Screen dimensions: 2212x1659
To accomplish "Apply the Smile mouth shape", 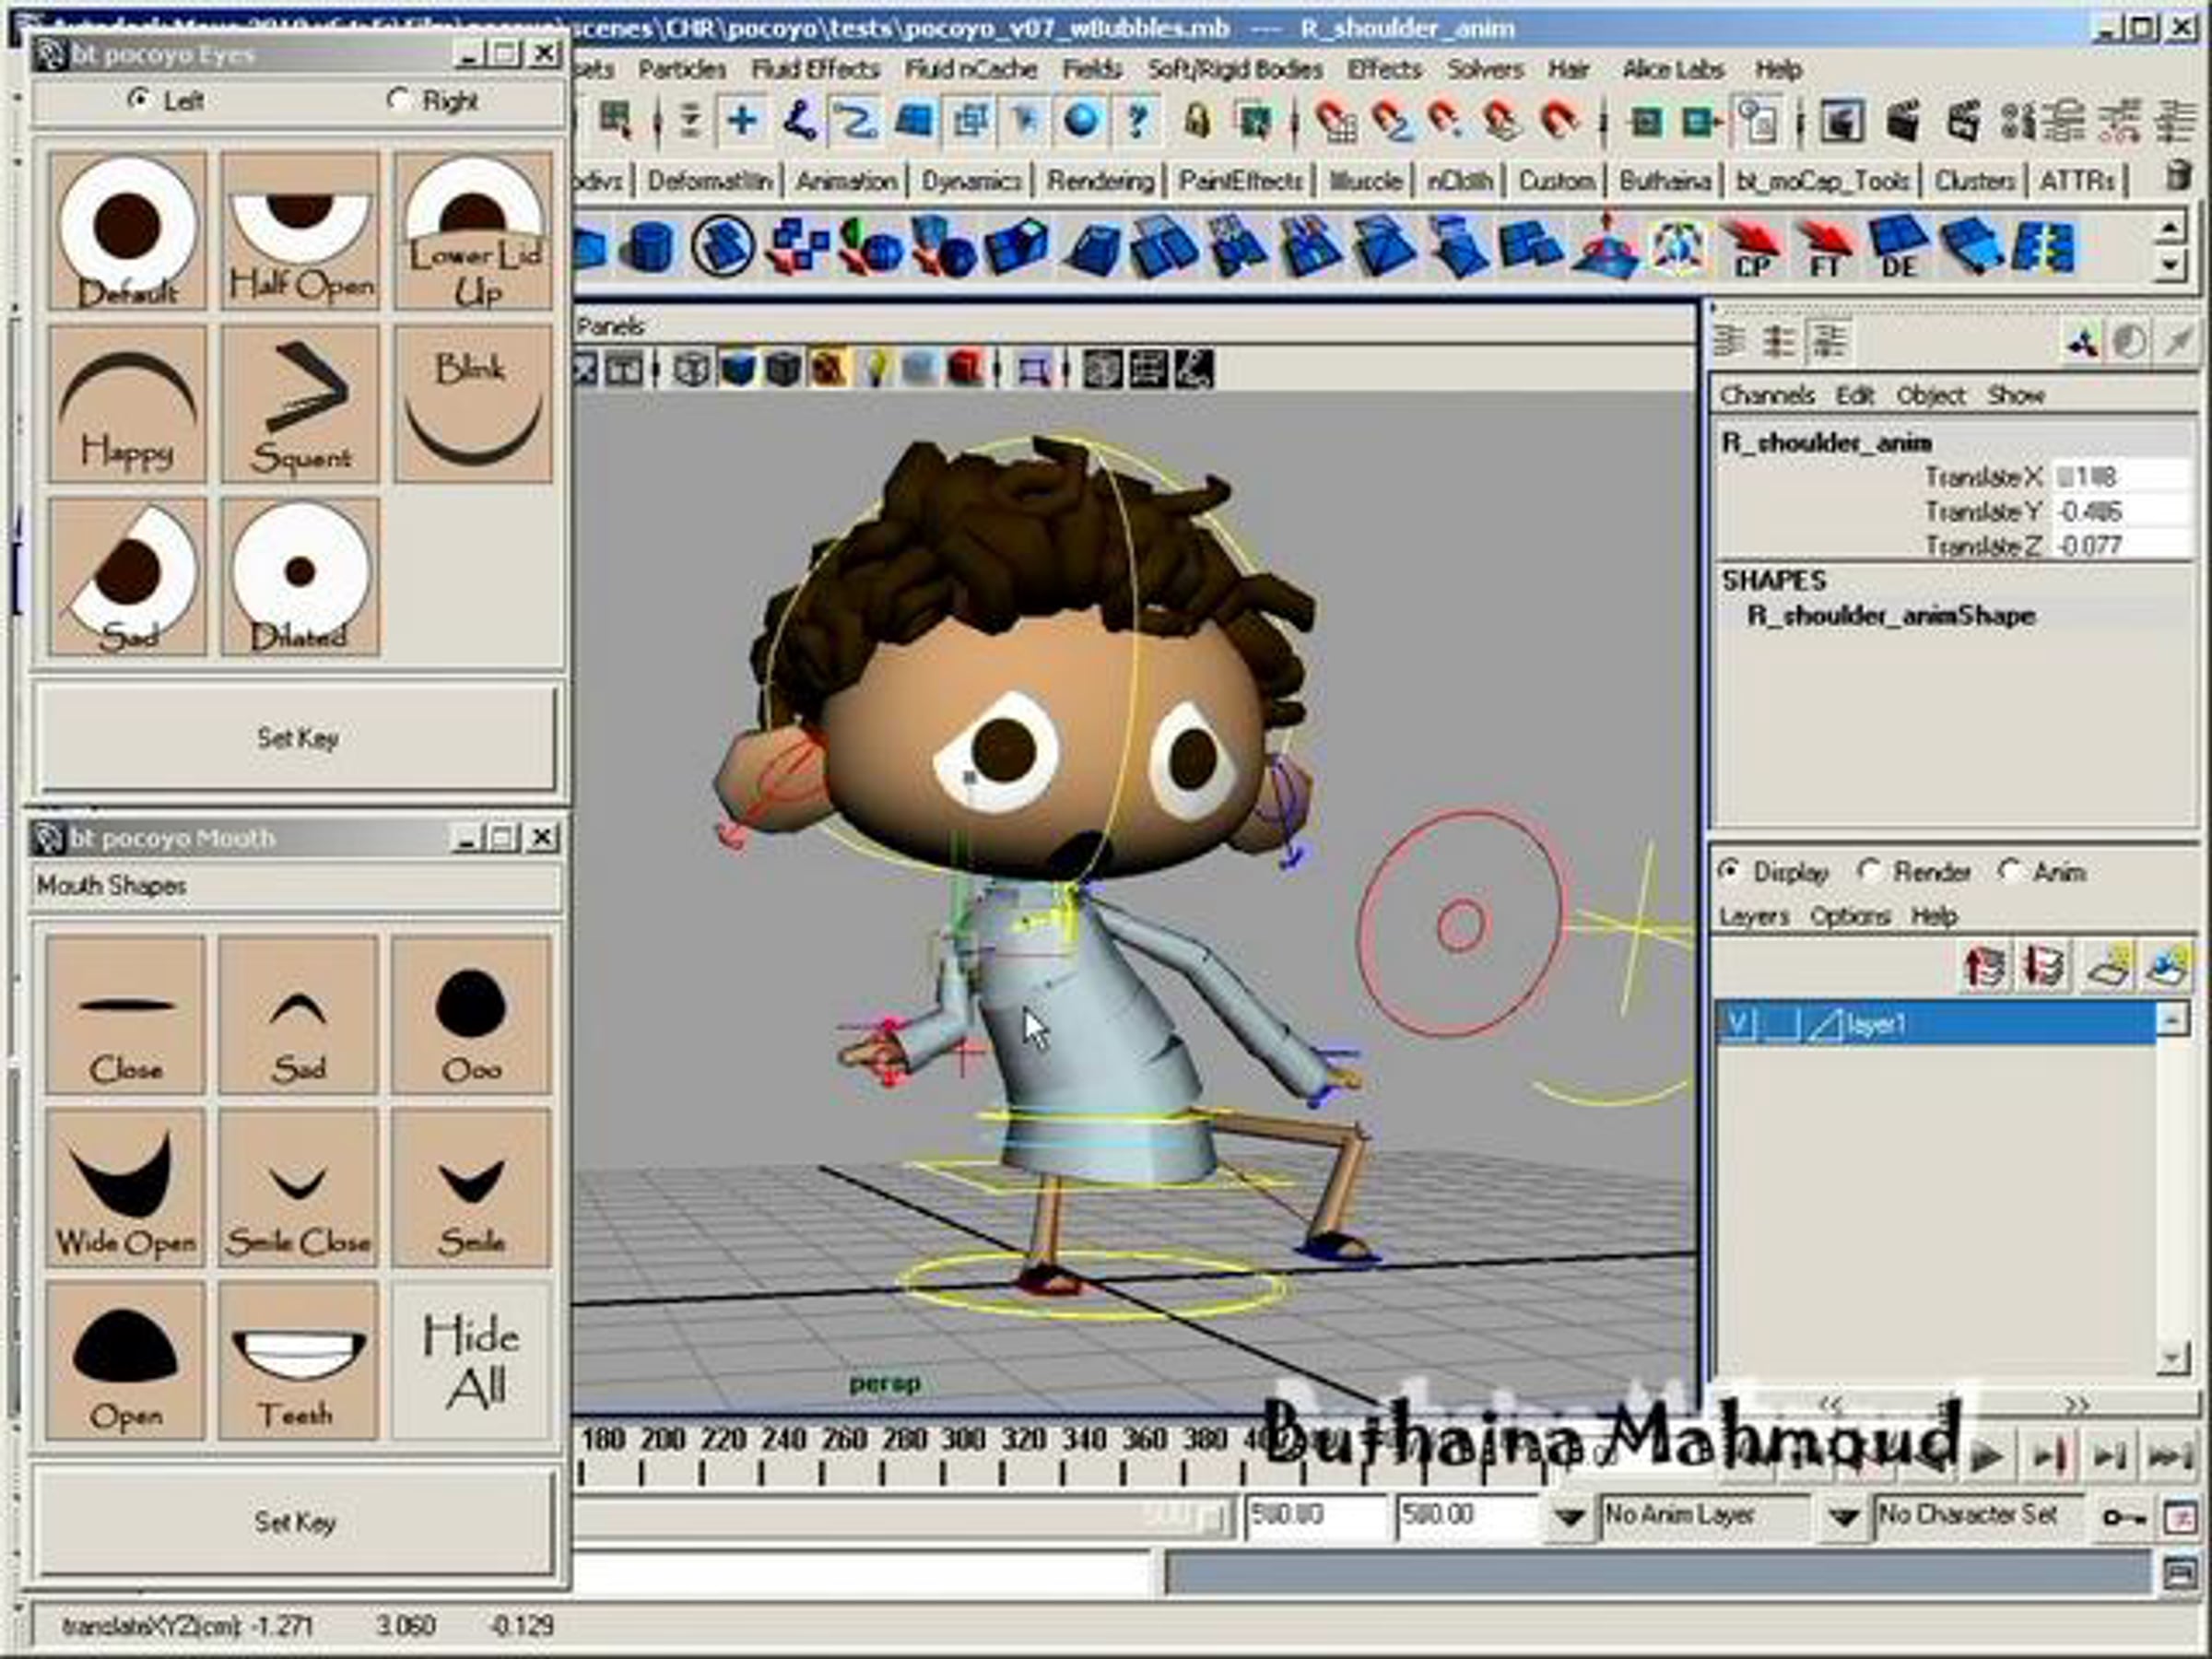I will (x=471, y=1187).
